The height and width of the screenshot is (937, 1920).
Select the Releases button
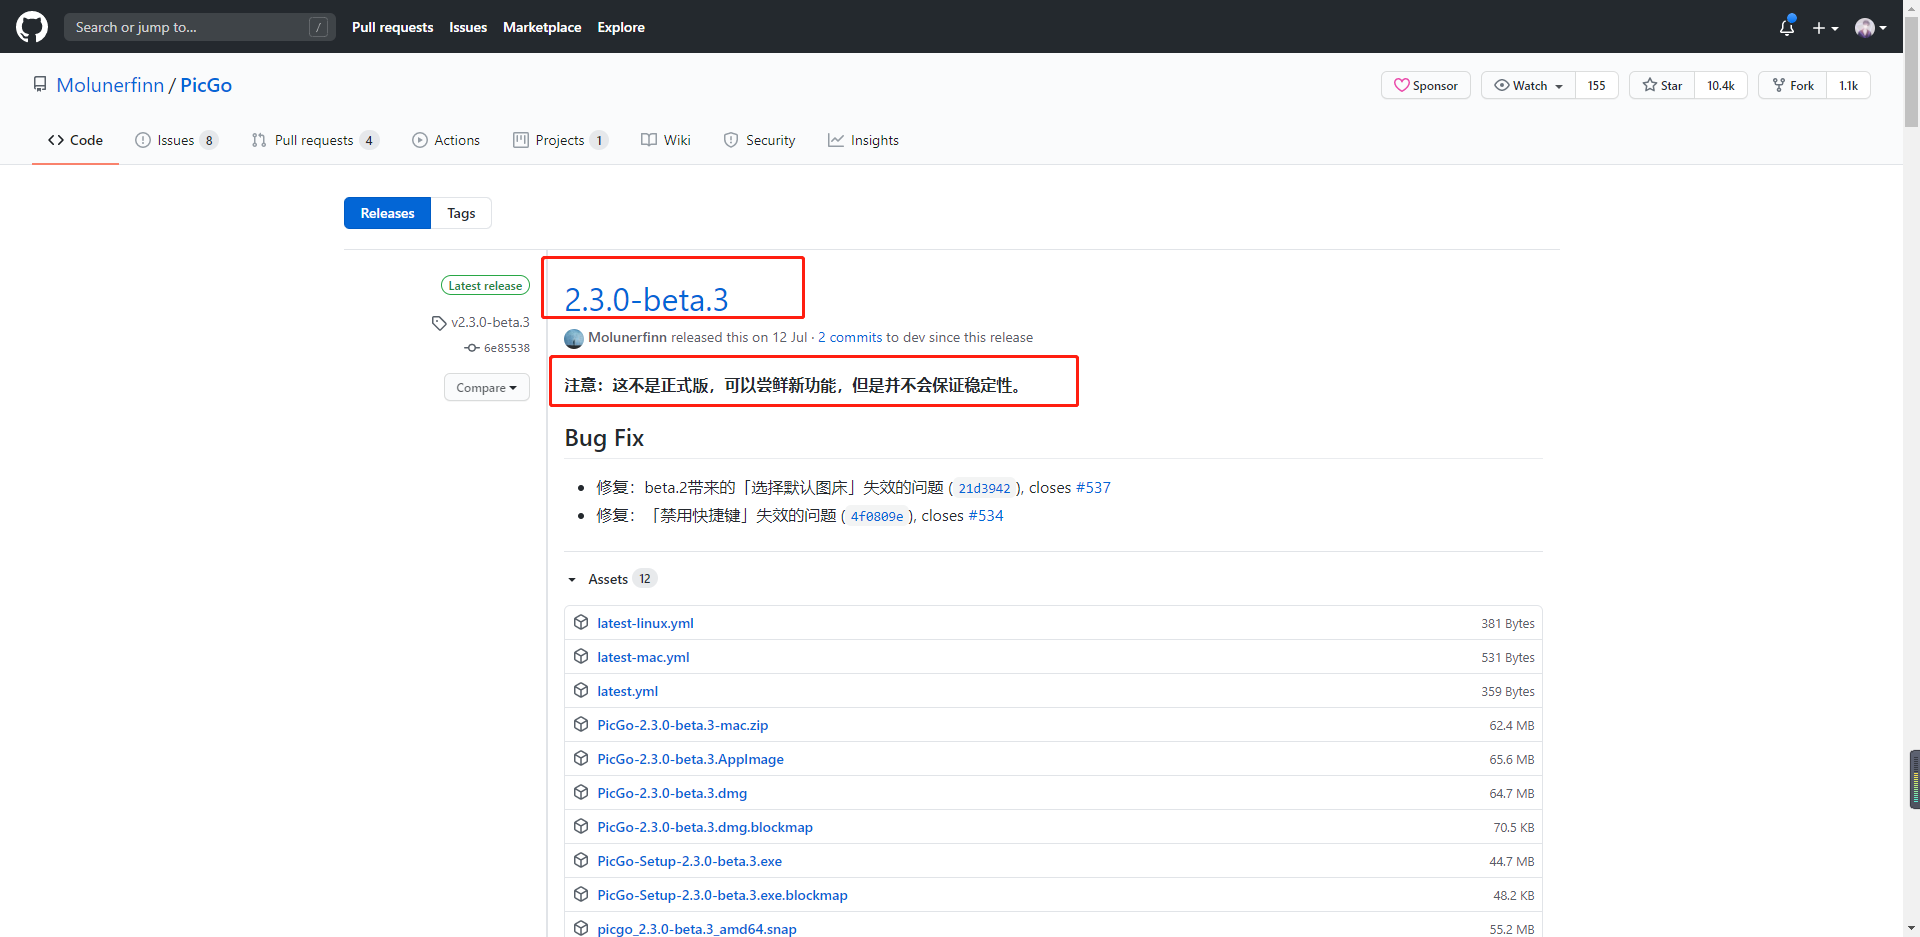(x=387, y=213)
